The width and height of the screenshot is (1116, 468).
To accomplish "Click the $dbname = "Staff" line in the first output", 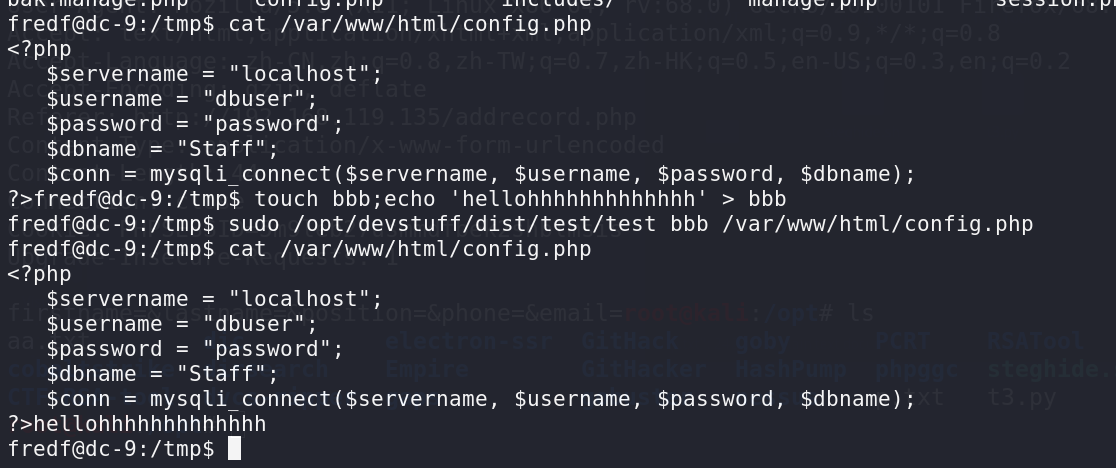I will pos(162,149).
